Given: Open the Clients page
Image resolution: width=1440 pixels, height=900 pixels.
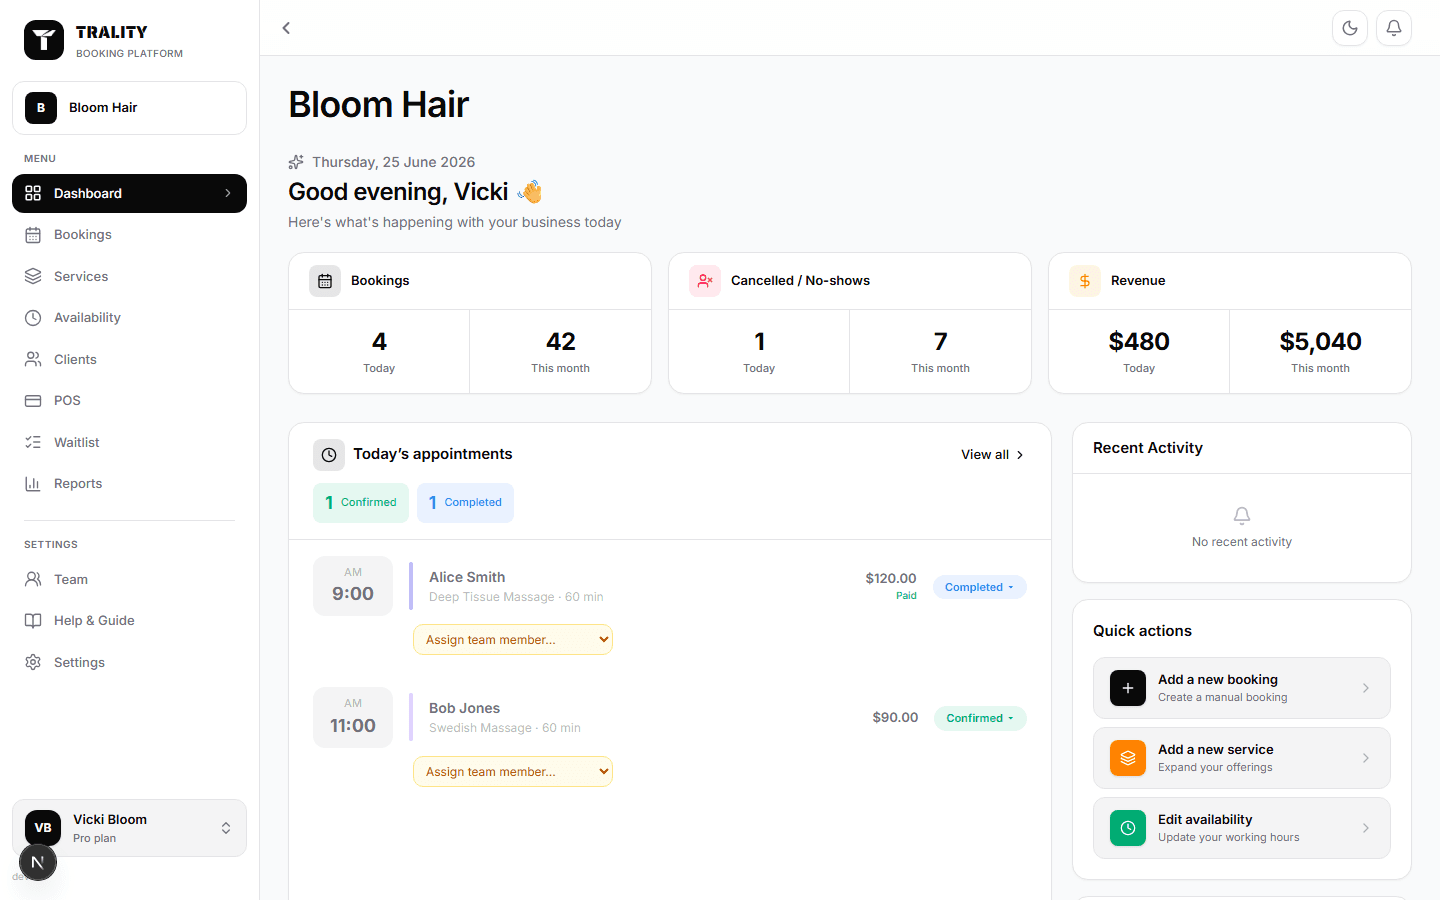Looking at the screenshot, I should (129, 359).
